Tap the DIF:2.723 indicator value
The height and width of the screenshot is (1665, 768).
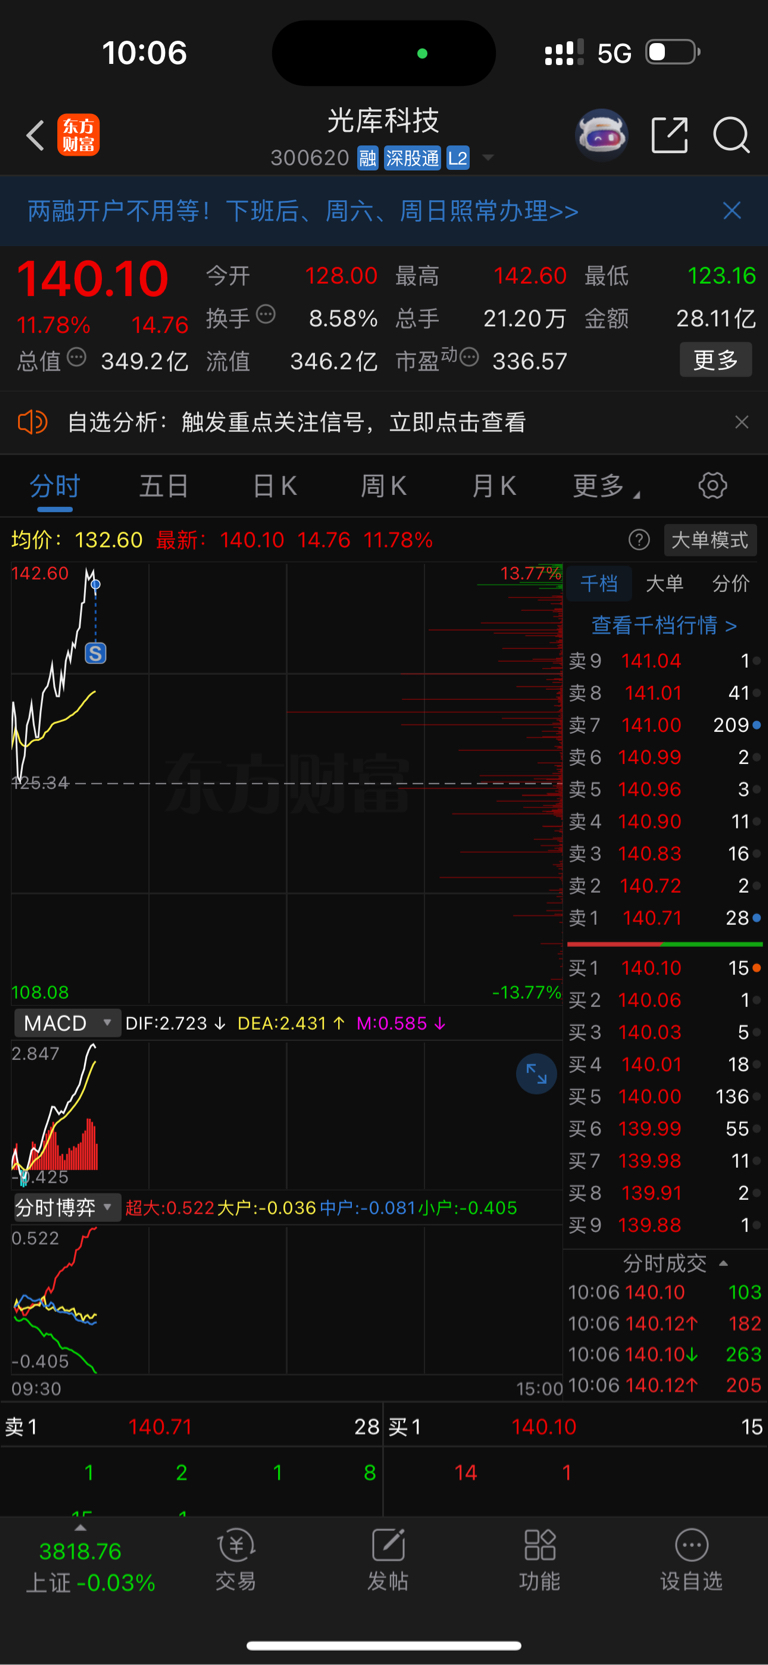(175, 1023)
